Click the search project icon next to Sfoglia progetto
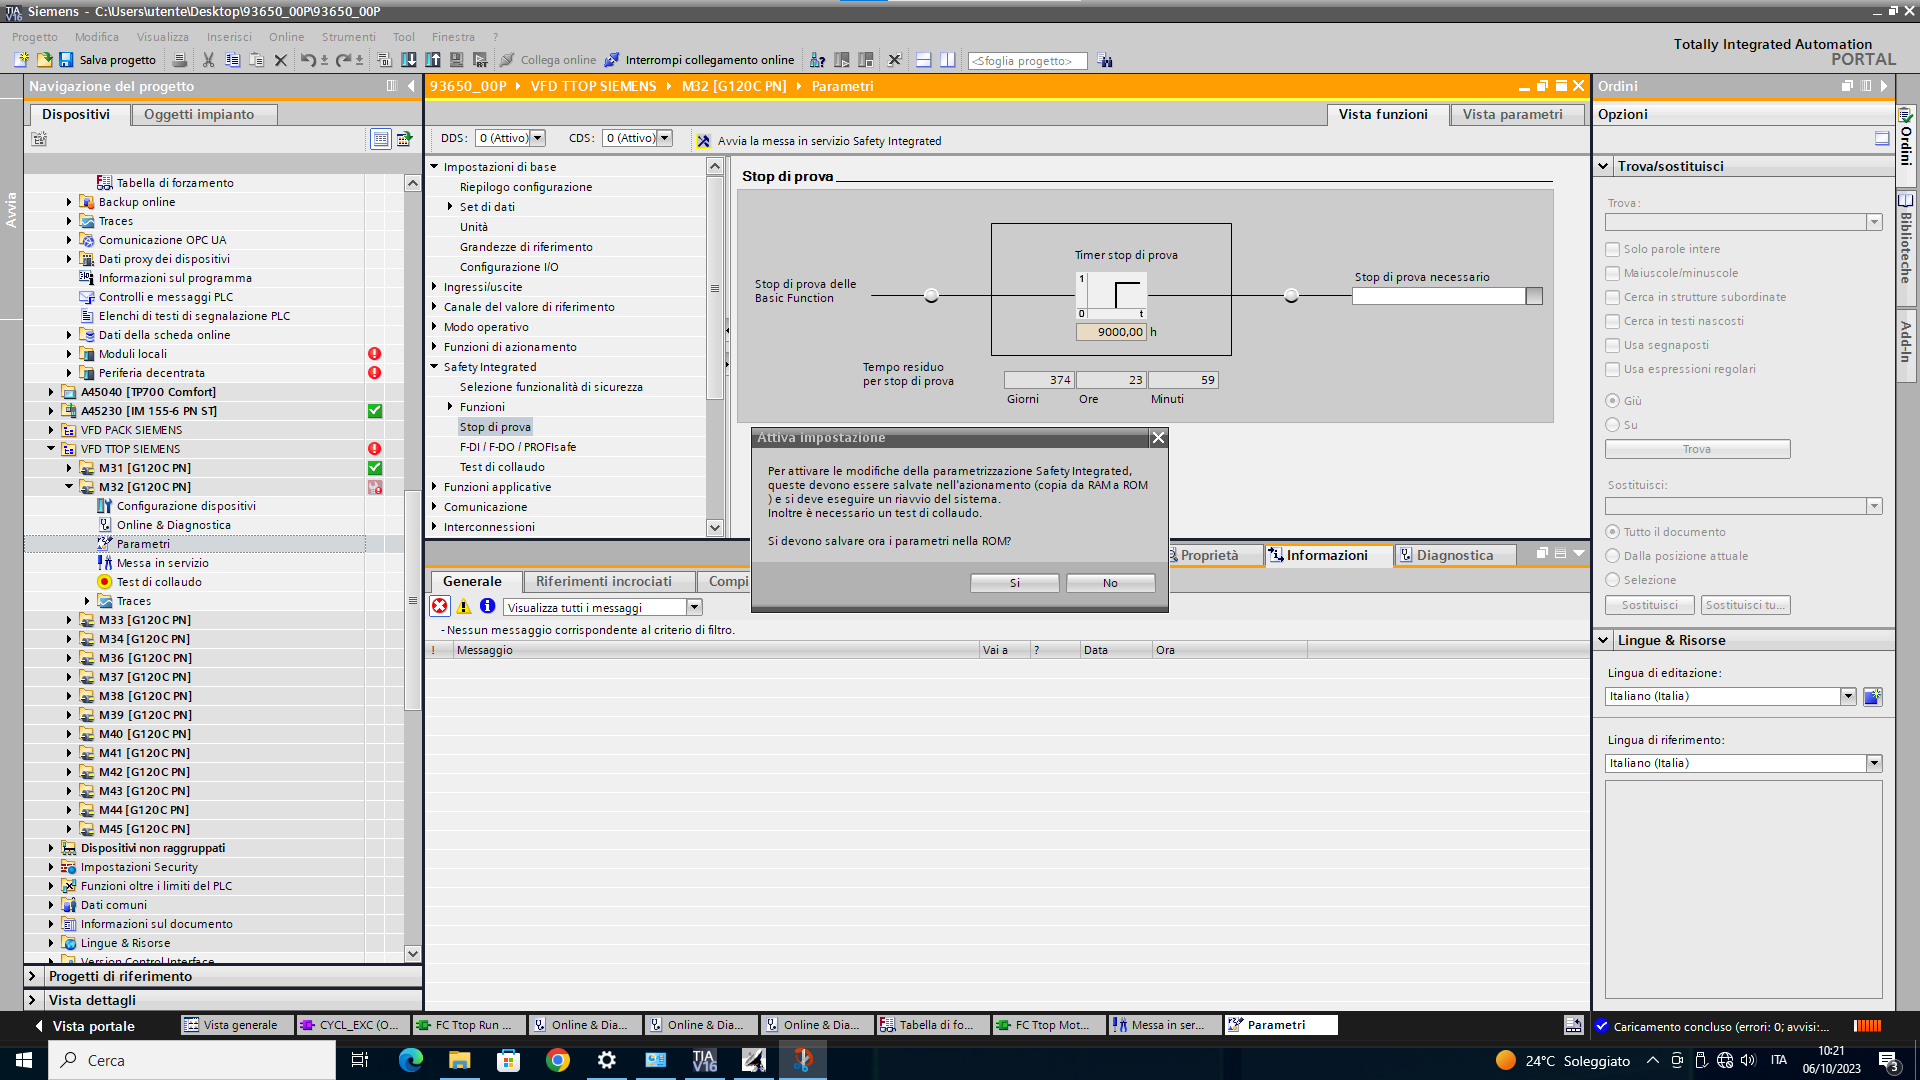Screen dimensions: 1920x1080 [x=1105, y=61]
